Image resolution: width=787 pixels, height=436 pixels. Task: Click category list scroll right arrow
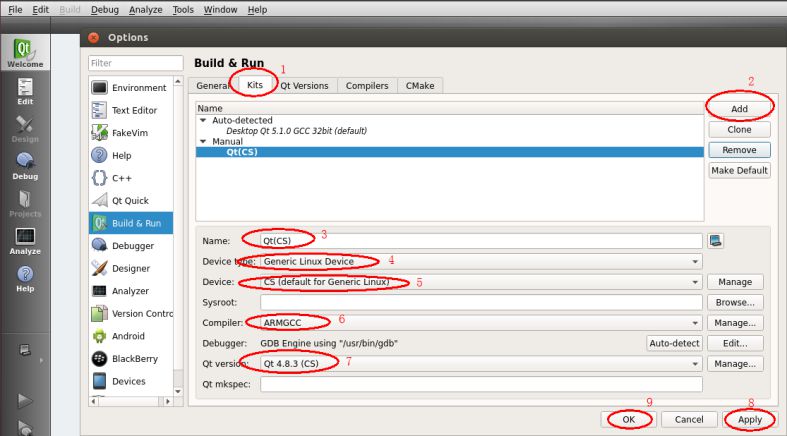point(168,401)
